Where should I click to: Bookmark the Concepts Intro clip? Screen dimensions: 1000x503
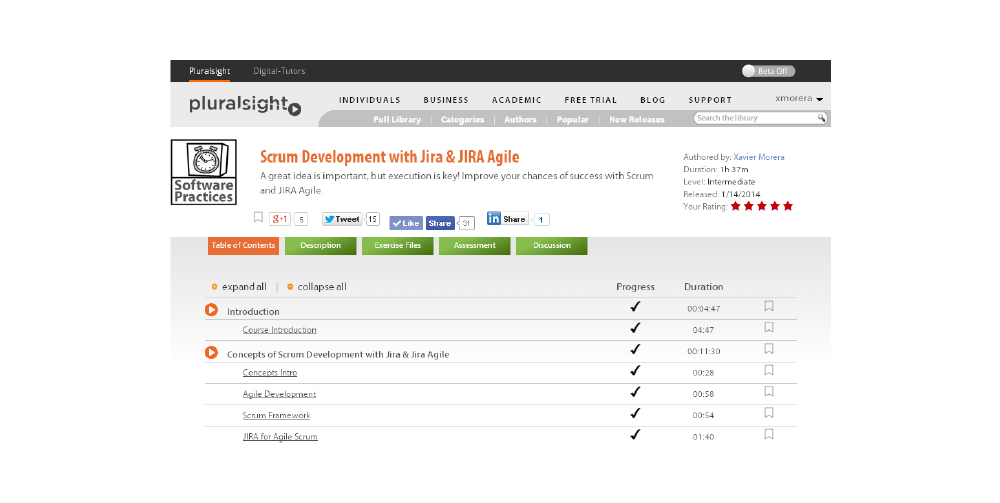tap(769, 370)
